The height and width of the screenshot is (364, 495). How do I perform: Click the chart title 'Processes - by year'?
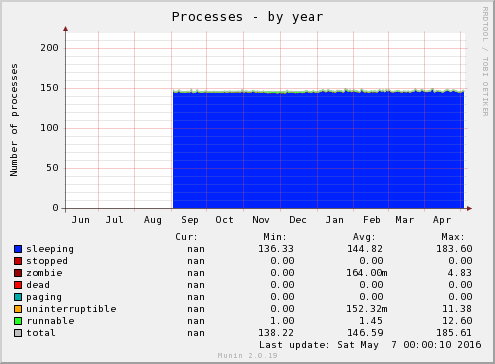click(247, 17)
